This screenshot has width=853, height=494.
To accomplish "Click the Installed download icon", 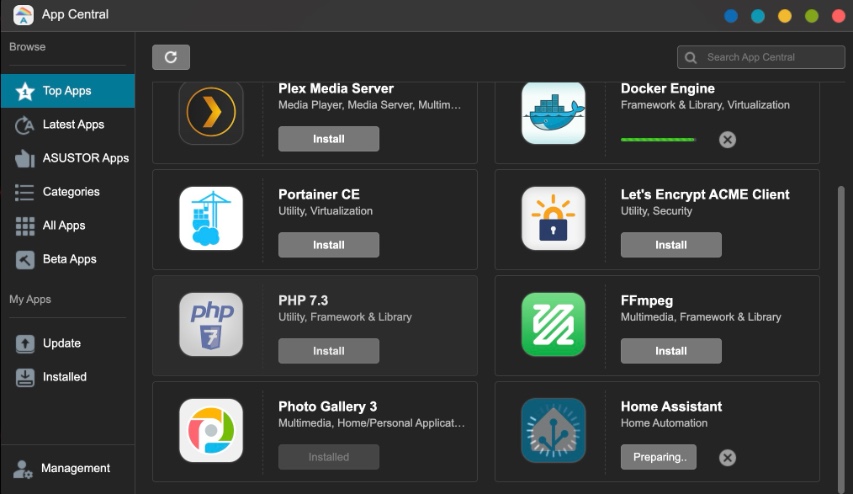I will point(25,378).
